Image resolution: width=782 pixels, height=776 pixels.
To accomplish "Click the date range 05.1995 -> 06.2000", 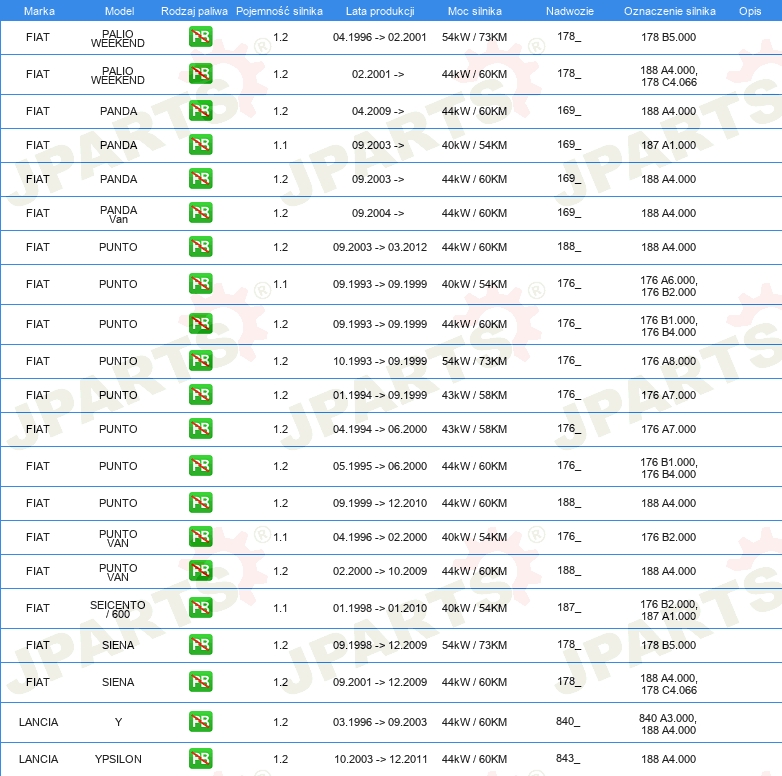I will pyautogui.click(x=380, y=466).
